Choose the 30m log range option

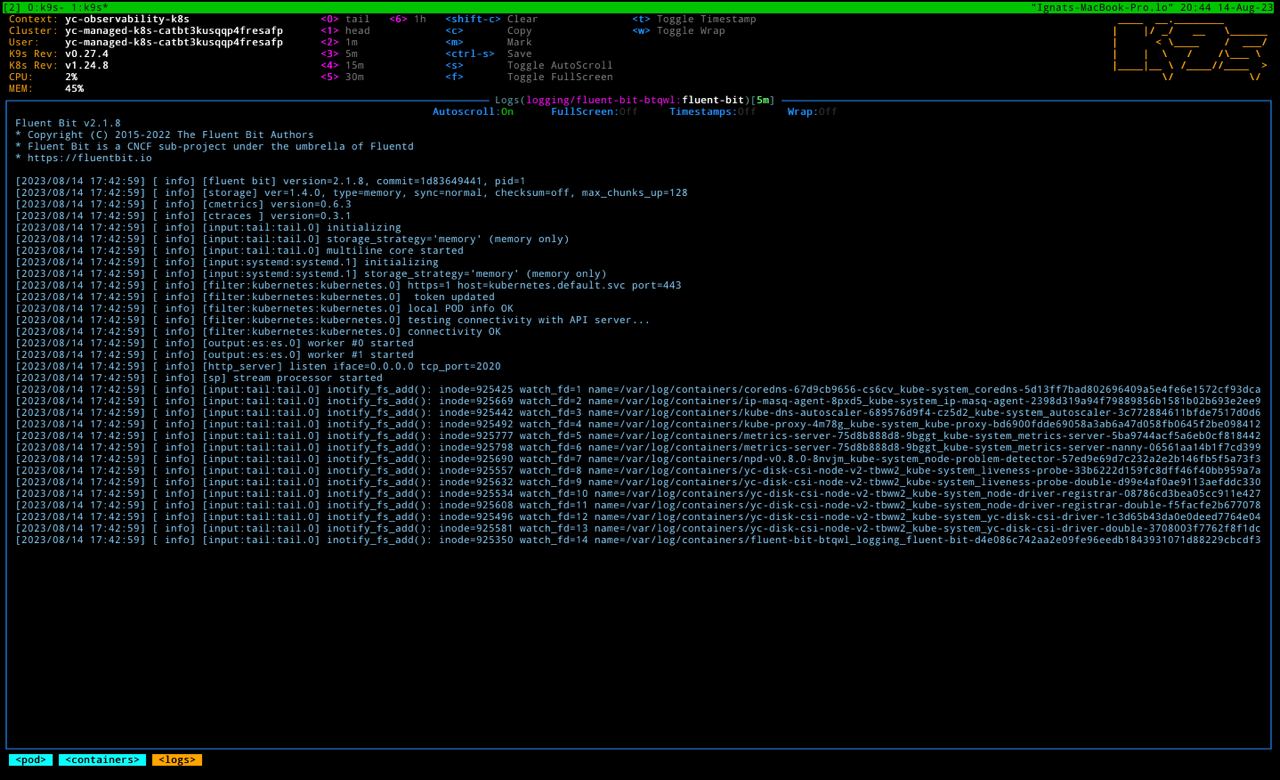(342, 77)
